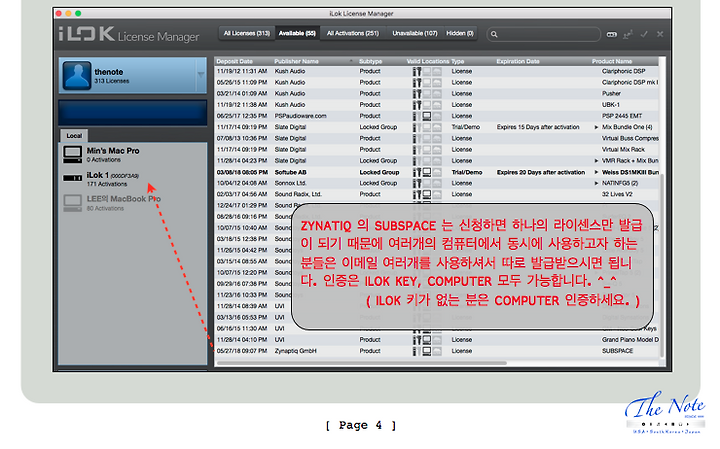Click 'Expires 20 Days after activation' cell

540,172
